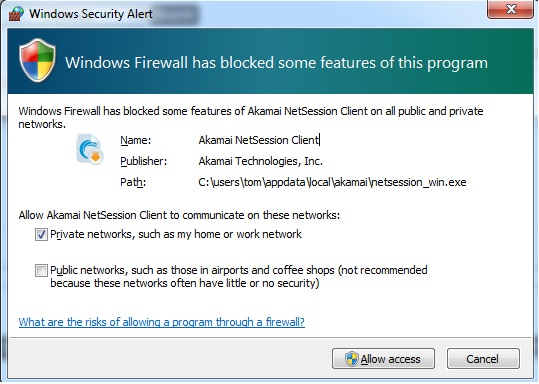
Task: Click the Windows Security Alert title text
Action: [91, 14]
